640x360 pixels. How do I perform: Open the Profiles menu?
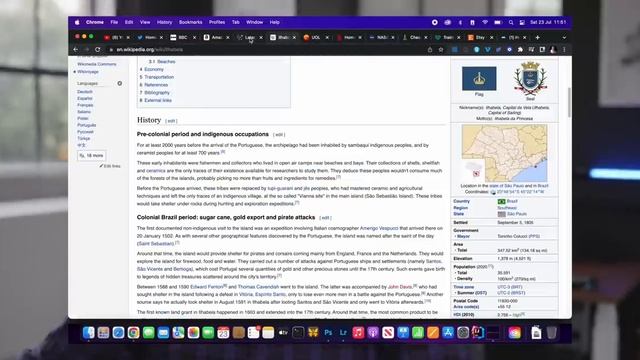pyautogui.click(x=217, y=22)
